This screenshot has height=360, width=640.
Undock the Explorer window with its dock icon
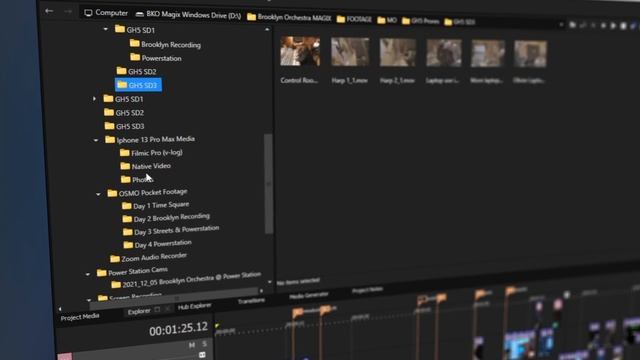pyautogui.click(x=158, y=310)
